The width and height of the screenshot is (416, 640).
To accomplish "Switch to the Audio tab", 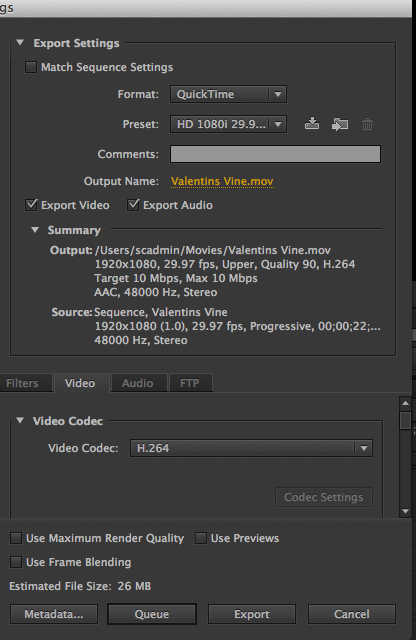I will coord(138,383).
